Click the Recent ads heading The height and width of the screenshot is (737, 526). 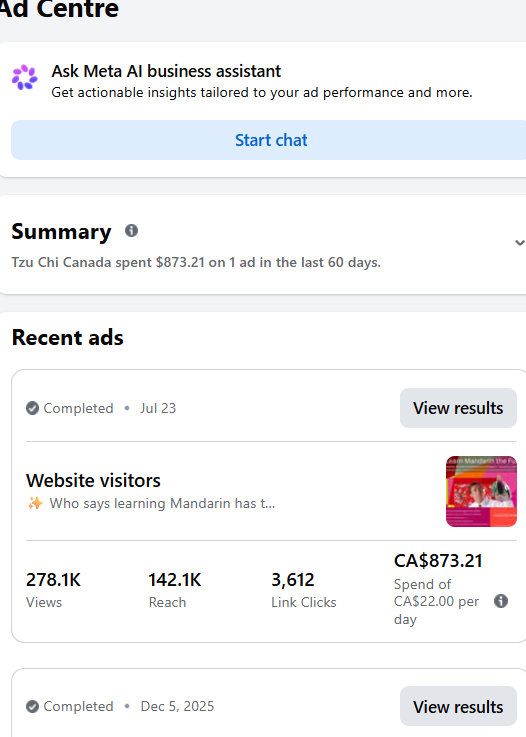click(x=68, y=337)
